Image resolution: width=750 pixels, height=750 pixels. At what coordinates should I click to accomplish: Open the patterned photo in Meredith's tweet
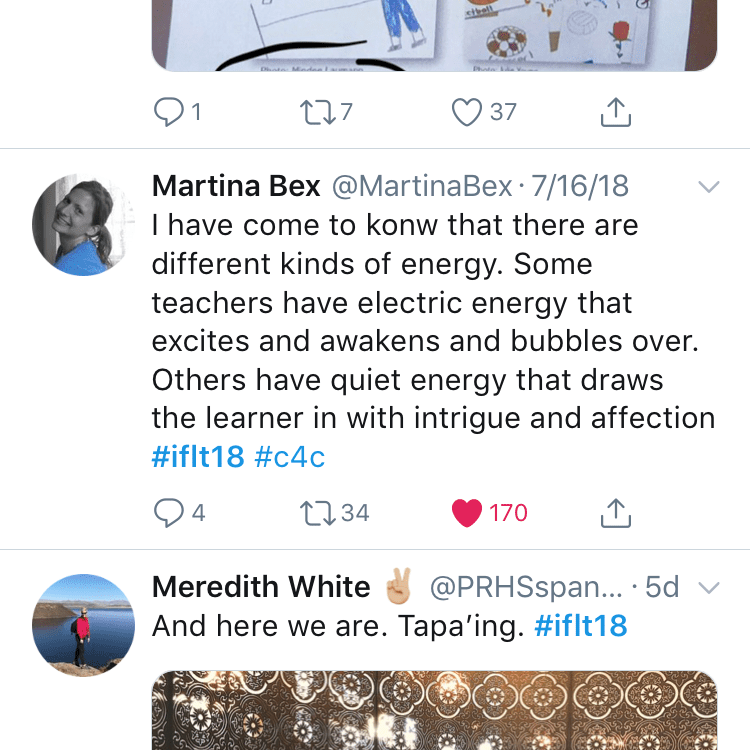pyautogui.click(x=434, y=710)
